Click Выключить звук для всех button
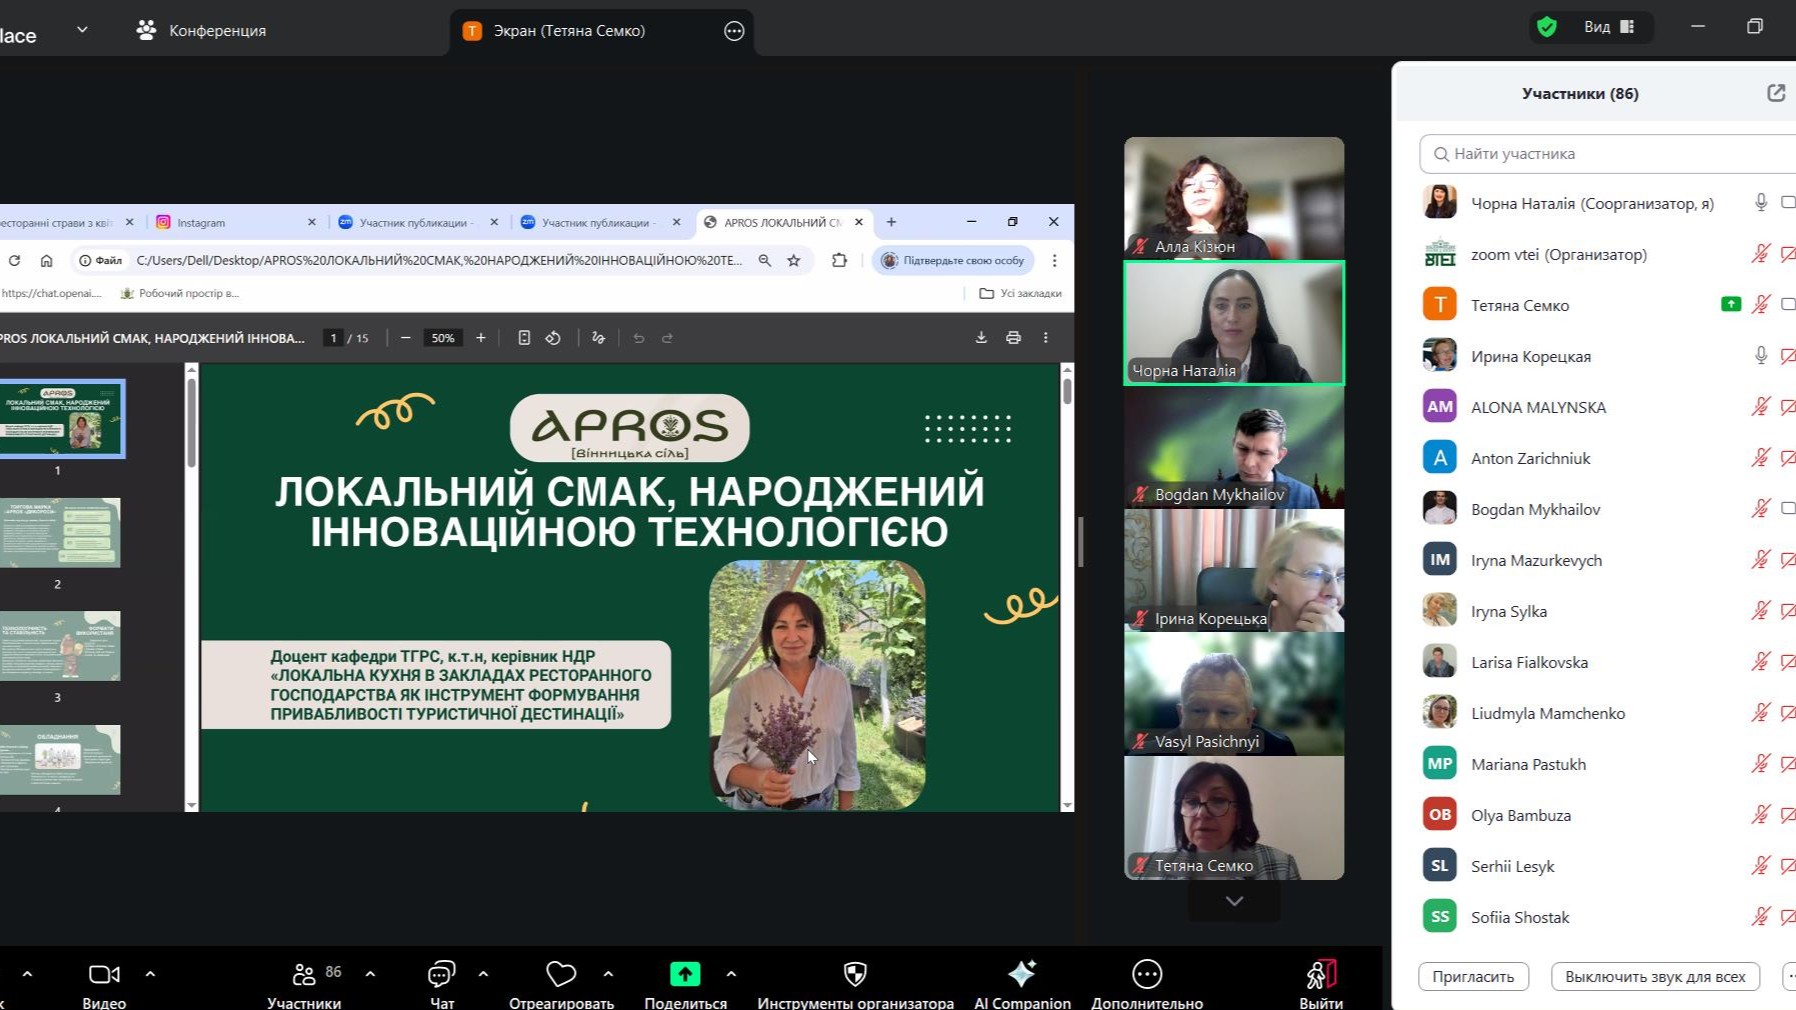Screen dimensions: 1796x1010 1655,976
